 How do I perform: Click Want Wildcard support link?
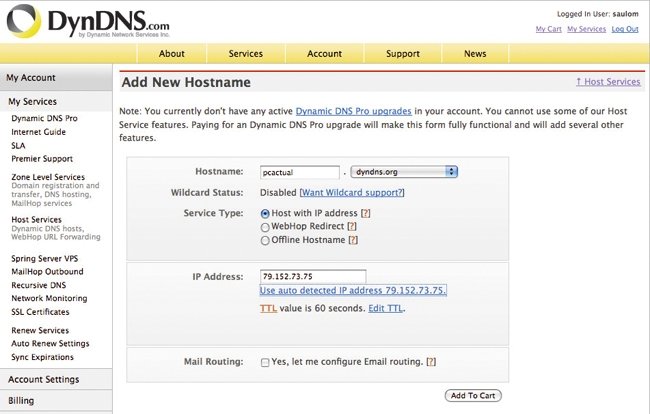click(x=352, y=193)
